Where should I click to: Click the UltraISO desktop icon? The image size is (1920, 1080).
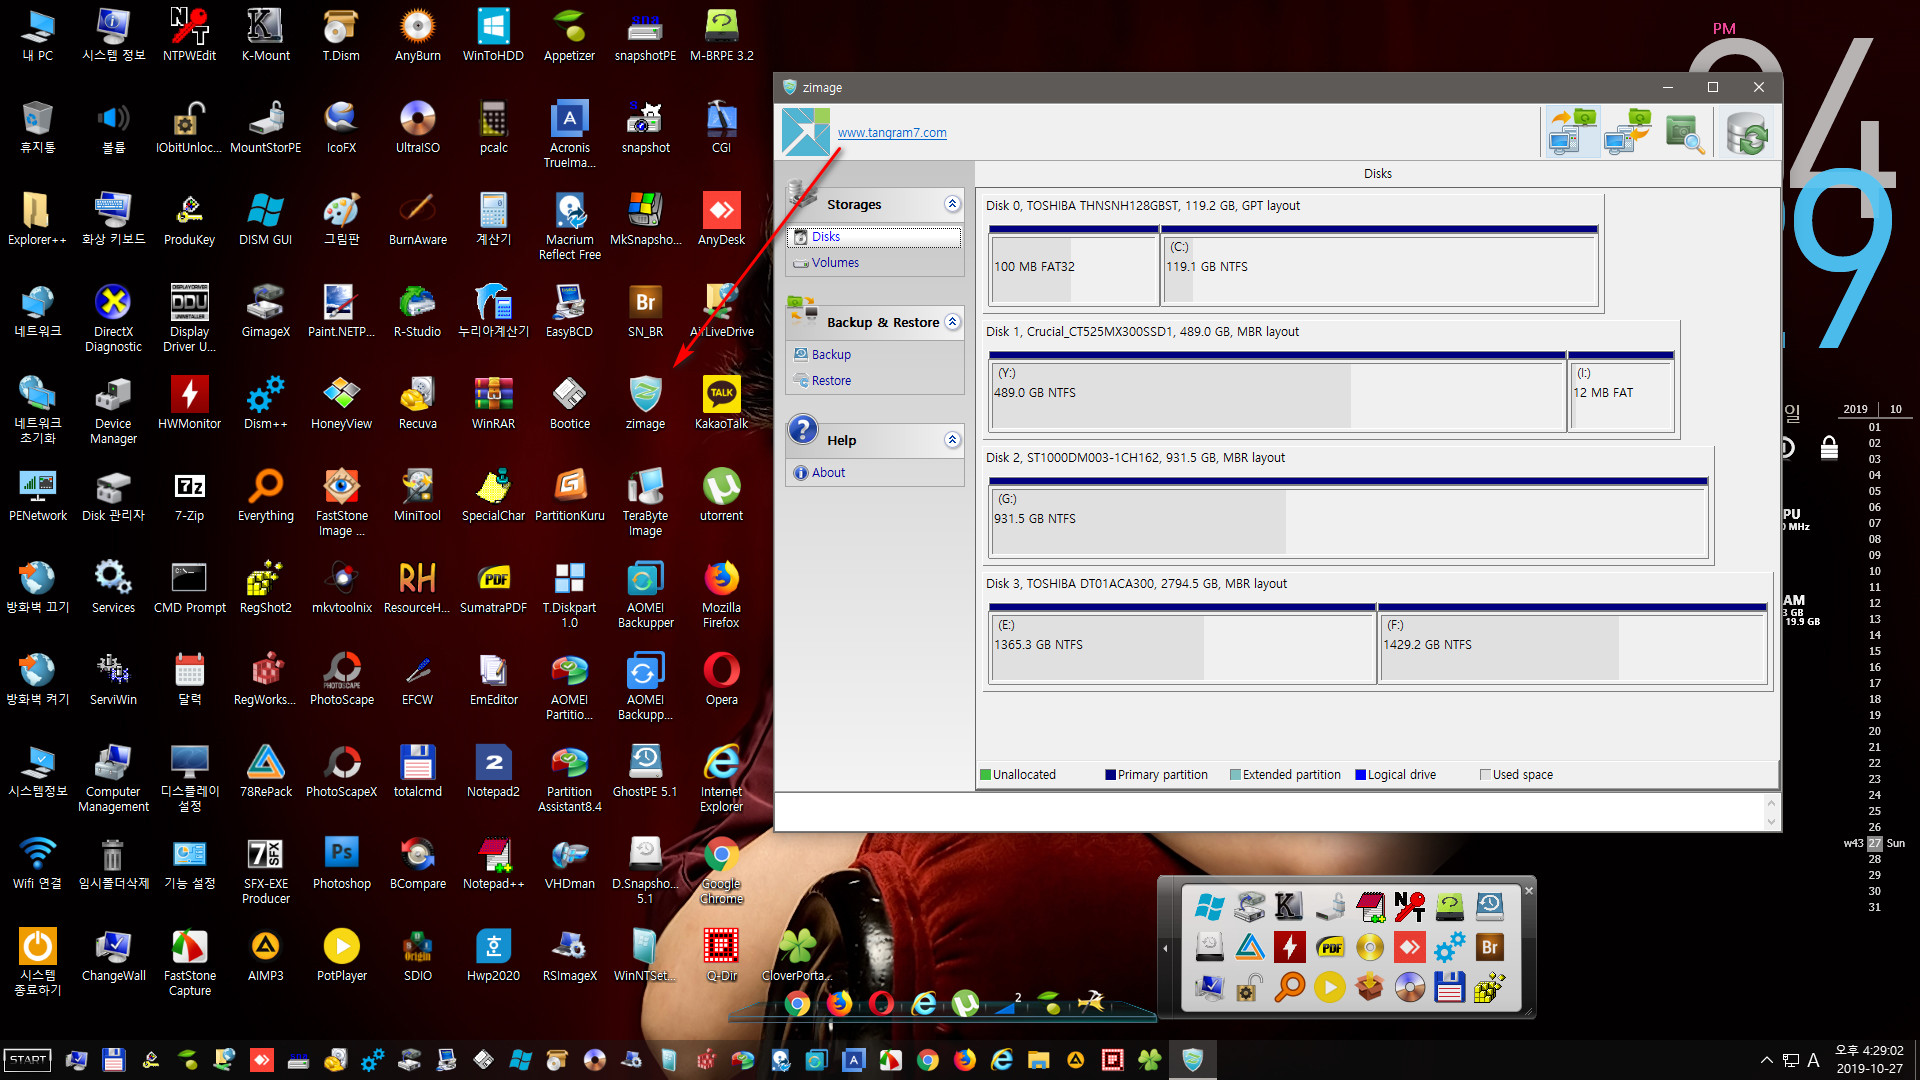click(x=417, y=126)
